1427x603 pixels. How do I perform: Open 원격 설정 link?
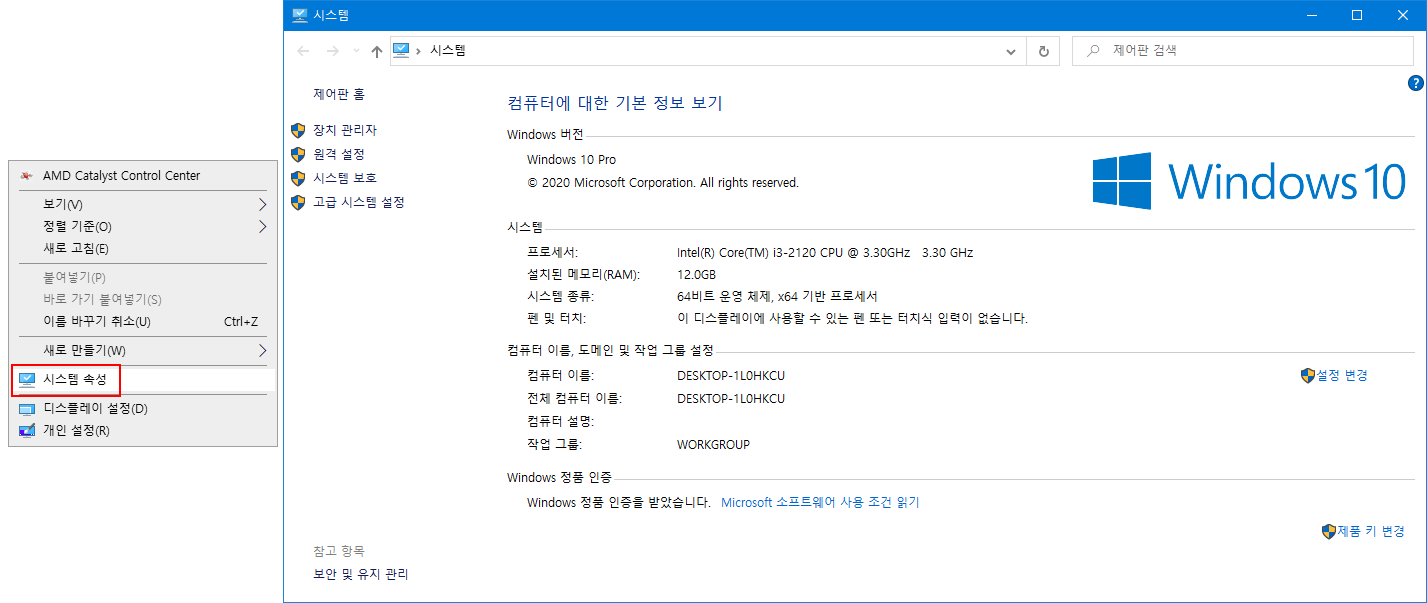pyautogui.click(x=339, y=154)
